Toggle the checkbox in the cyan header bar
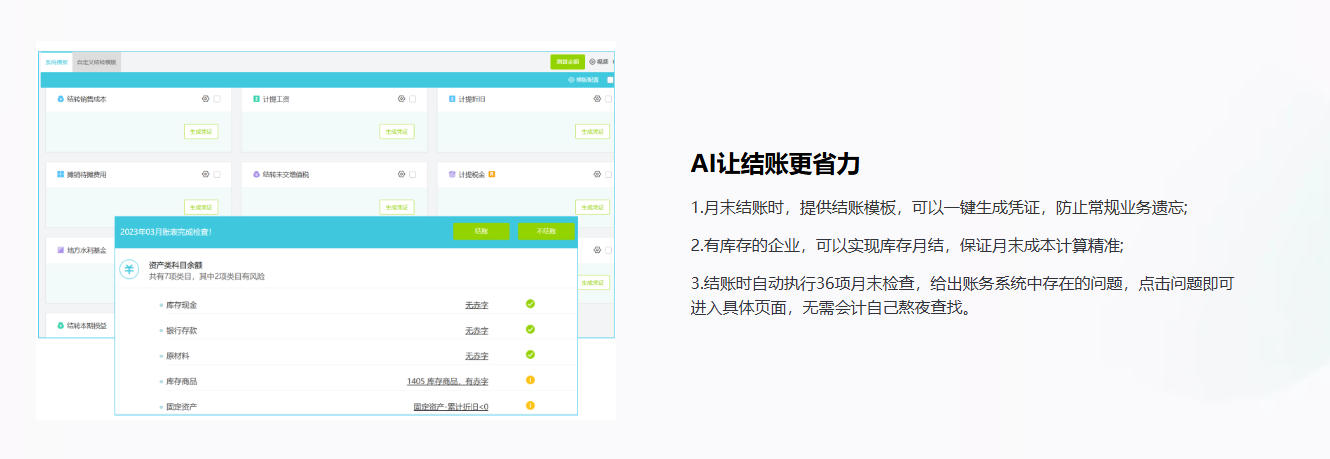Viewport: 1330px width, 459px height. click(611, 79)
